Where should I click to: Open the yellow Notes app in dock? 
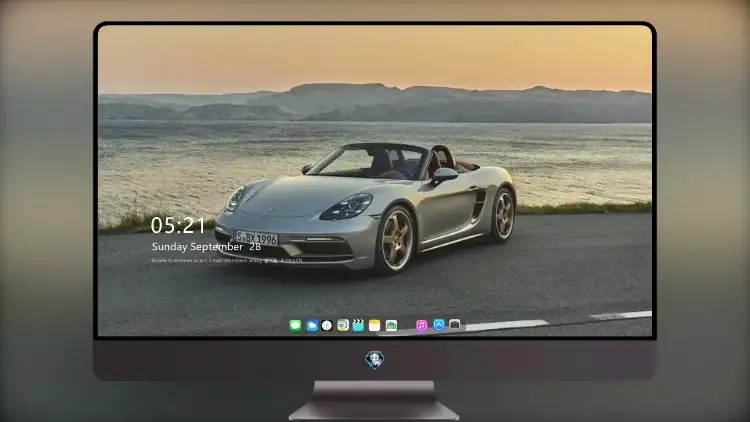click(375, 326)
